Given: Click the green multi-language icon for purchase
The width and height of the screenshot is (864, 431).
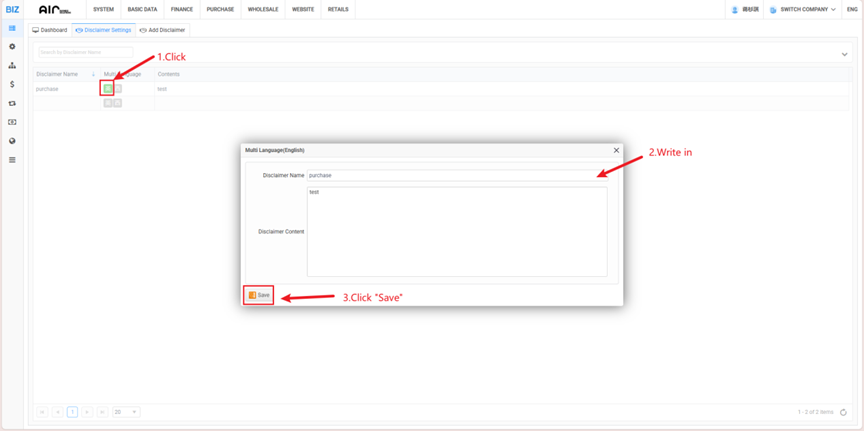Looking at the screenshot, I should coord(108,89).
